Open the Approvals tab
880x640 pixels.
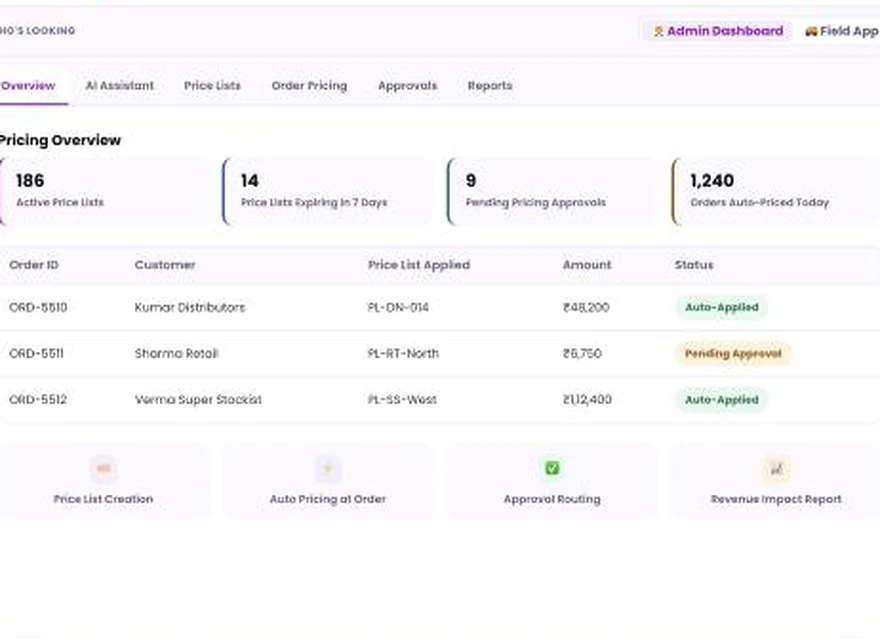point(407,86)
